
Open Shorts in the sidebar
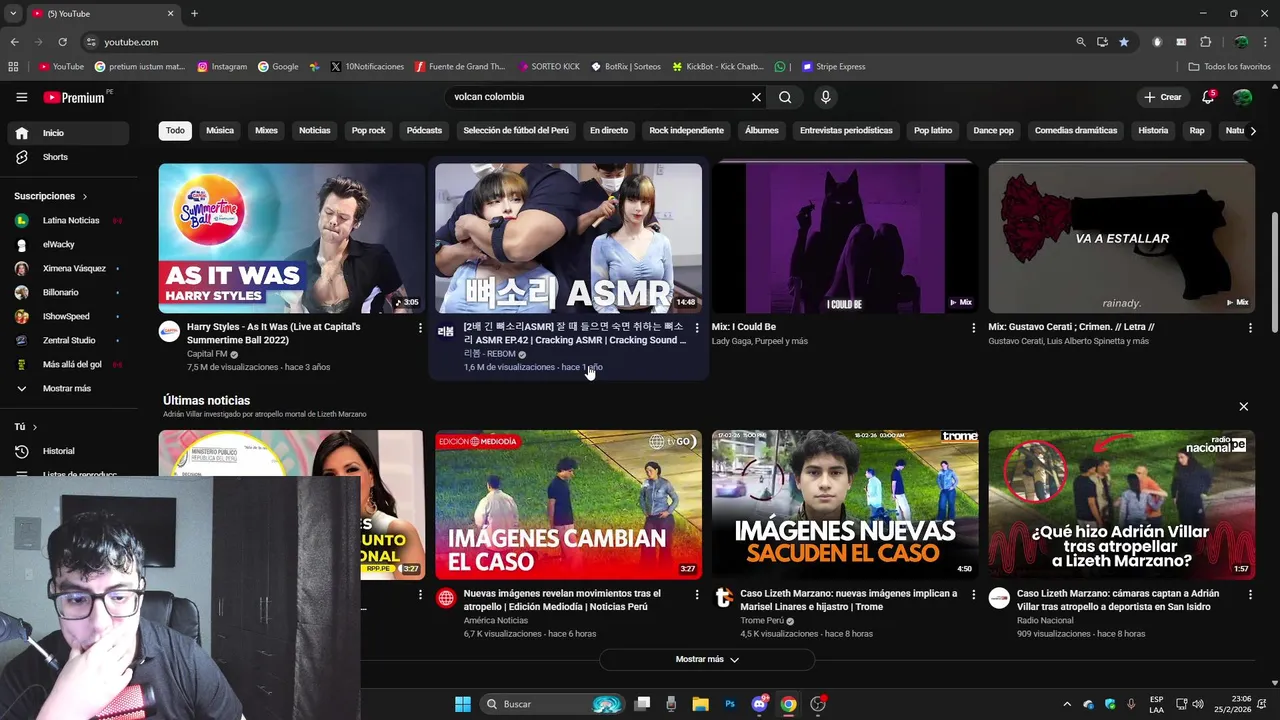(x=66, y=157)
